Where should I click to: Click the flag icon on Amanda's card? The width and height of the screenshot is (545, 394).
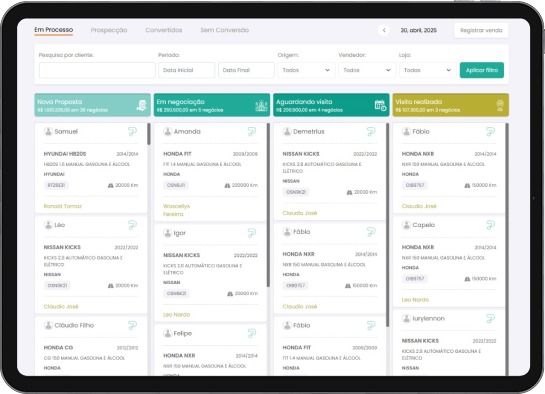click(252, 132)
